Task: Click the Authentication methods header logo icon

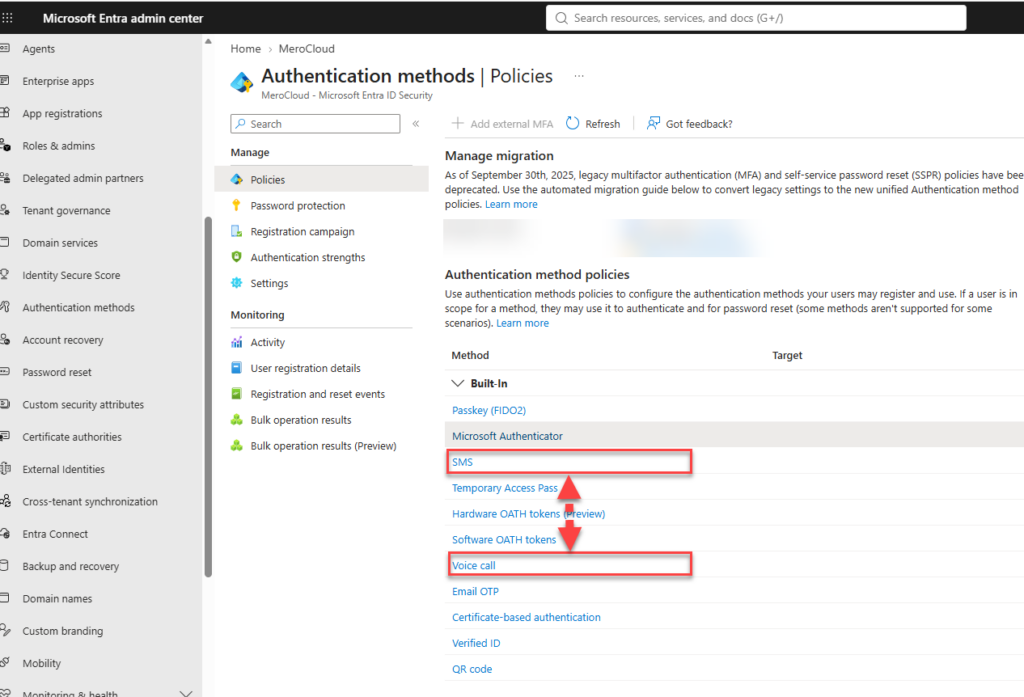Action: coord(242,82)
